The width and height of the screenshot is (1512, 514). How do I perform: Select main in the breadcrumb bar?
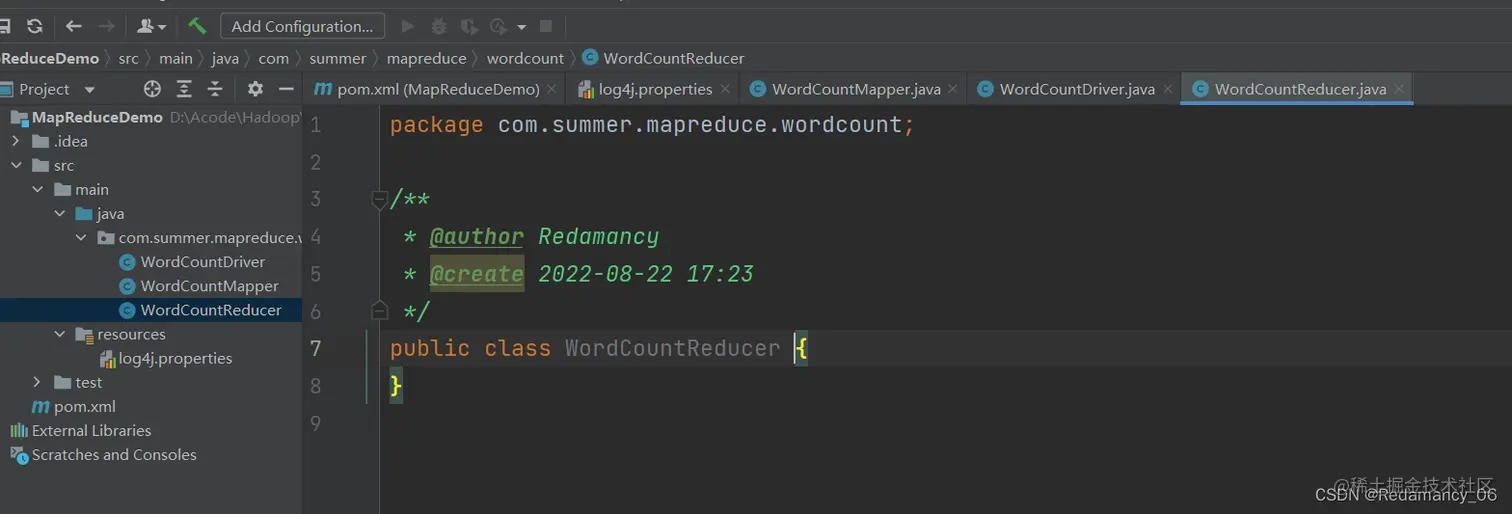pyautogui.click(x=176, y=58)
